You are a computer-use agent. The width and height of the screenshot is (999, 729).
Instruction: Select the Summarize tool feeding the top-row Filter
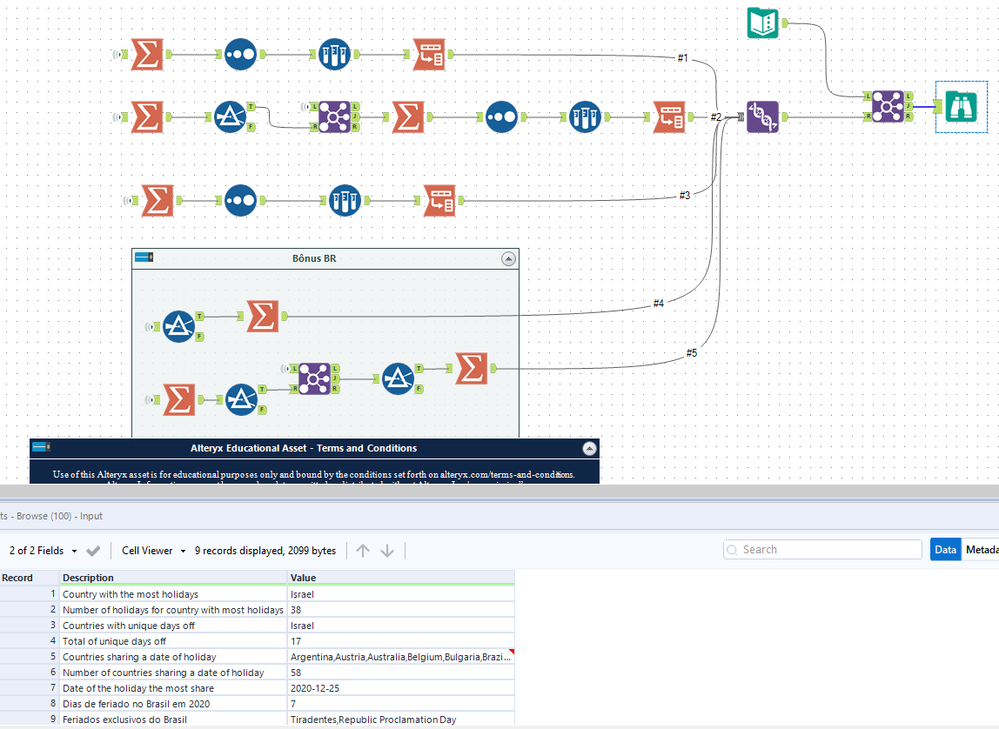pos(147,117)
